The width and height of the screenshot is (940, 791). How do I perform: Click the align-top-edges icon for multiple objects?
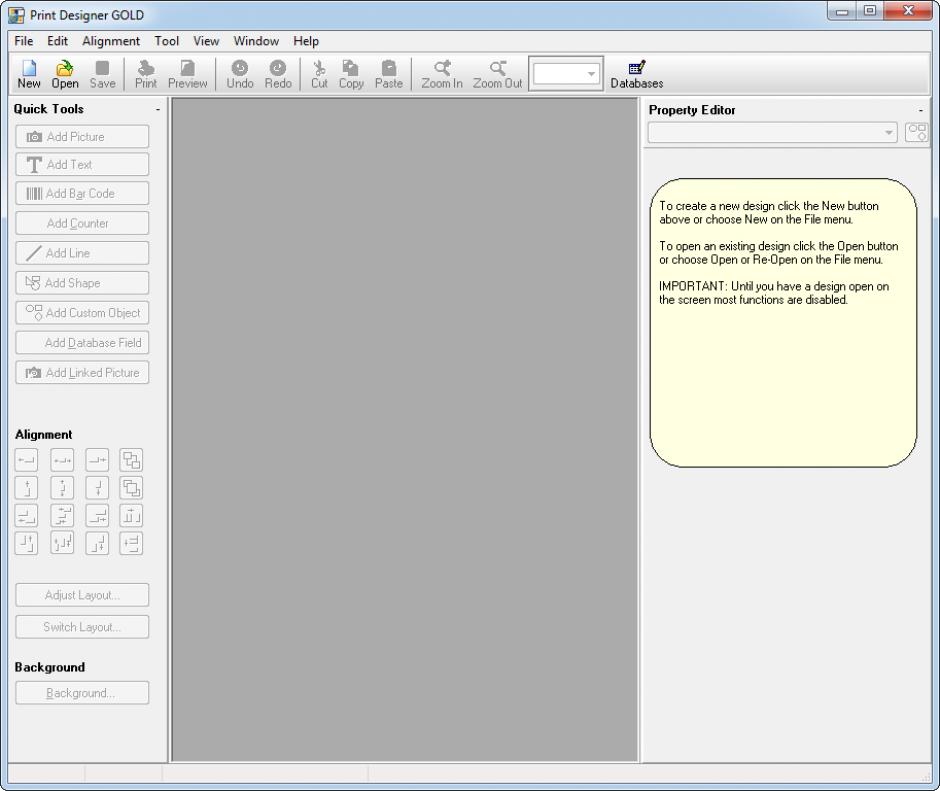point(26,543)
